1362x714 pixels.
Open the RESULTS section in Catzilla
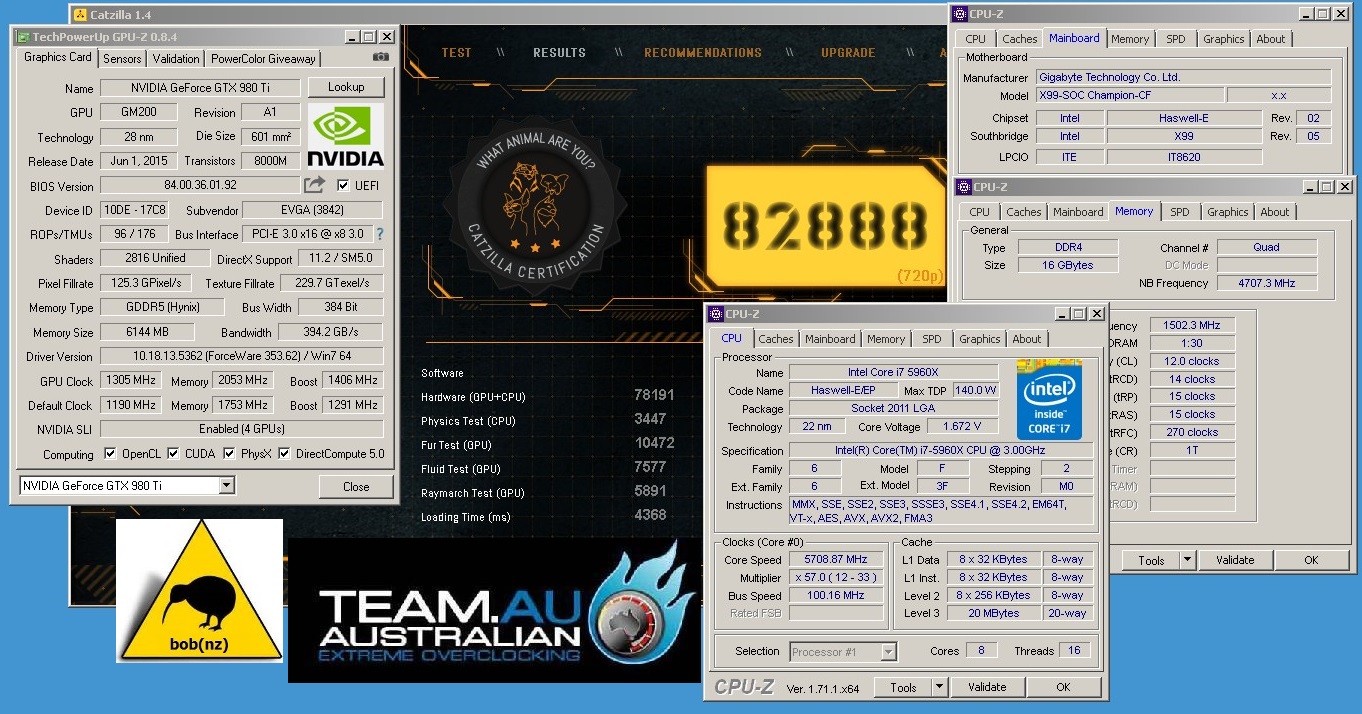click(559, 53)
